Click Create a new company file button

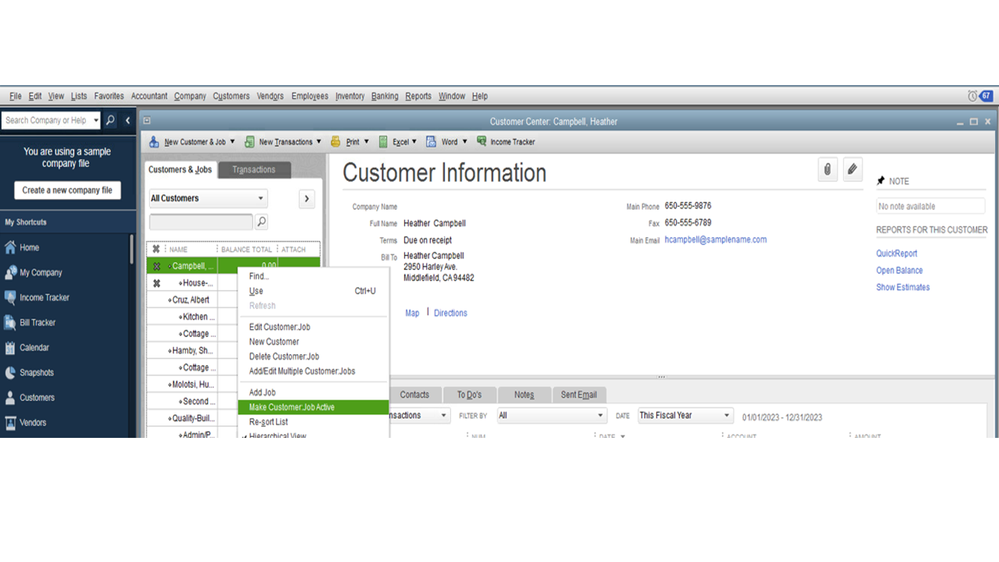click(x=68, y=190)
